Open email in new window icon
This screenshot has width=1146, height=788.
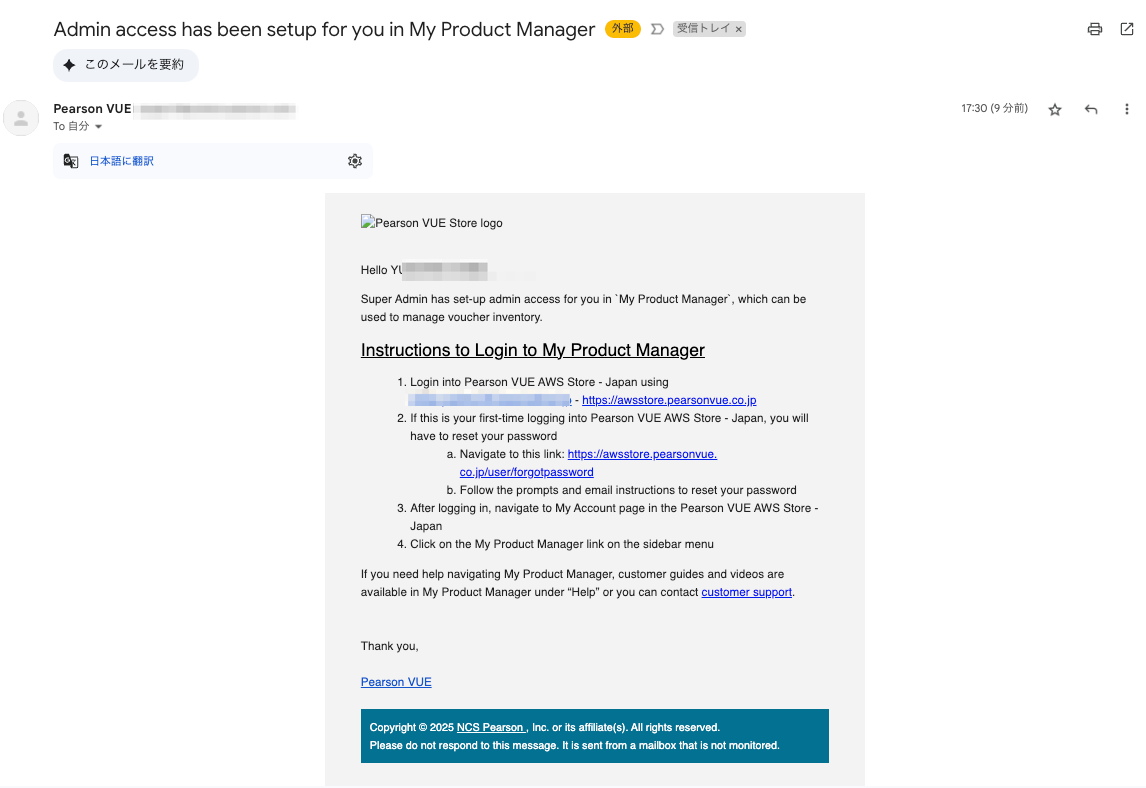[1126, 29]
